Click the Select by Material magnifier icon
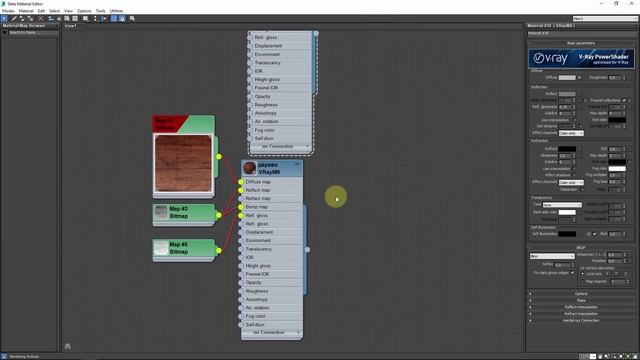Image resolution: width=640 pixels, height=360 pixels. [x=132, y=18]
